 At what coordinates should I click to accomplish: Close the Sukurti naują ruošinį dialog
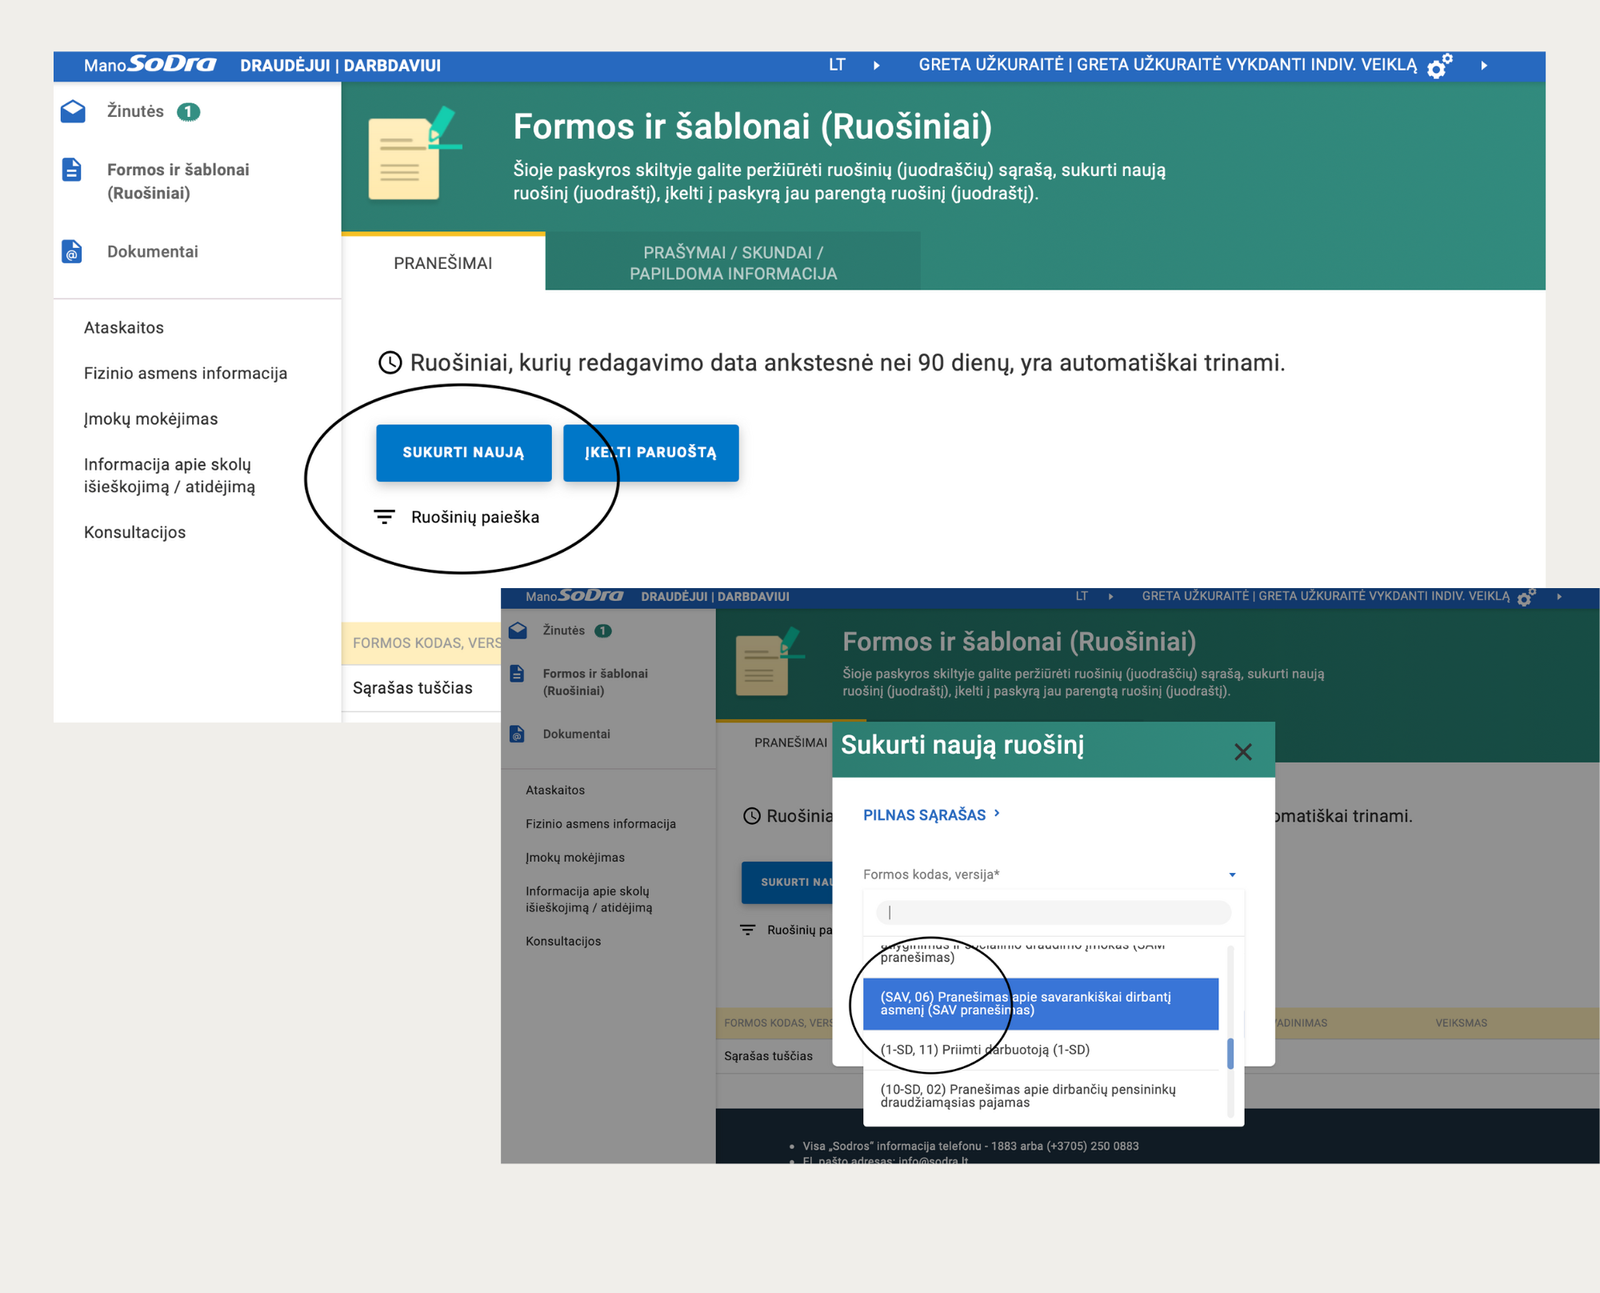pos(1243,752)
